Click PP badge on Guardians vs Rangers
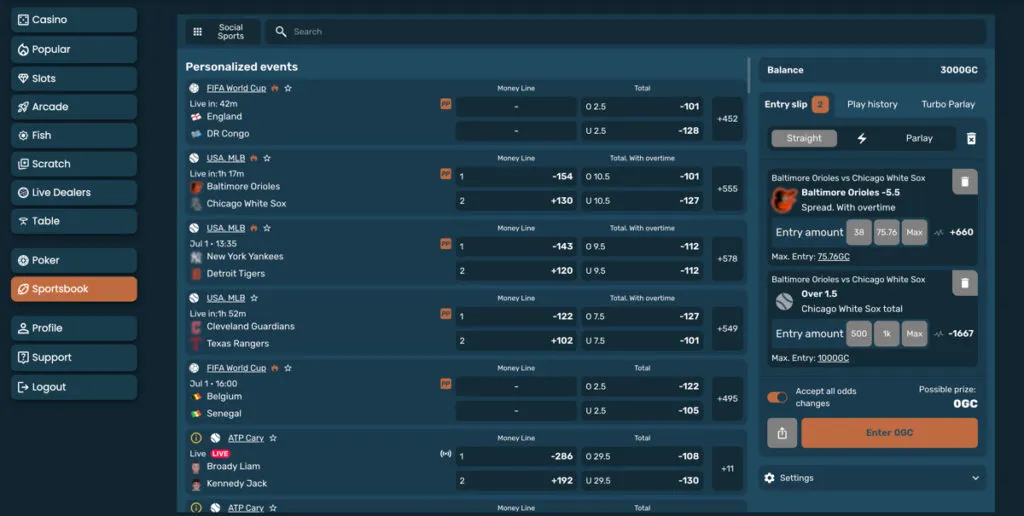 446,314
